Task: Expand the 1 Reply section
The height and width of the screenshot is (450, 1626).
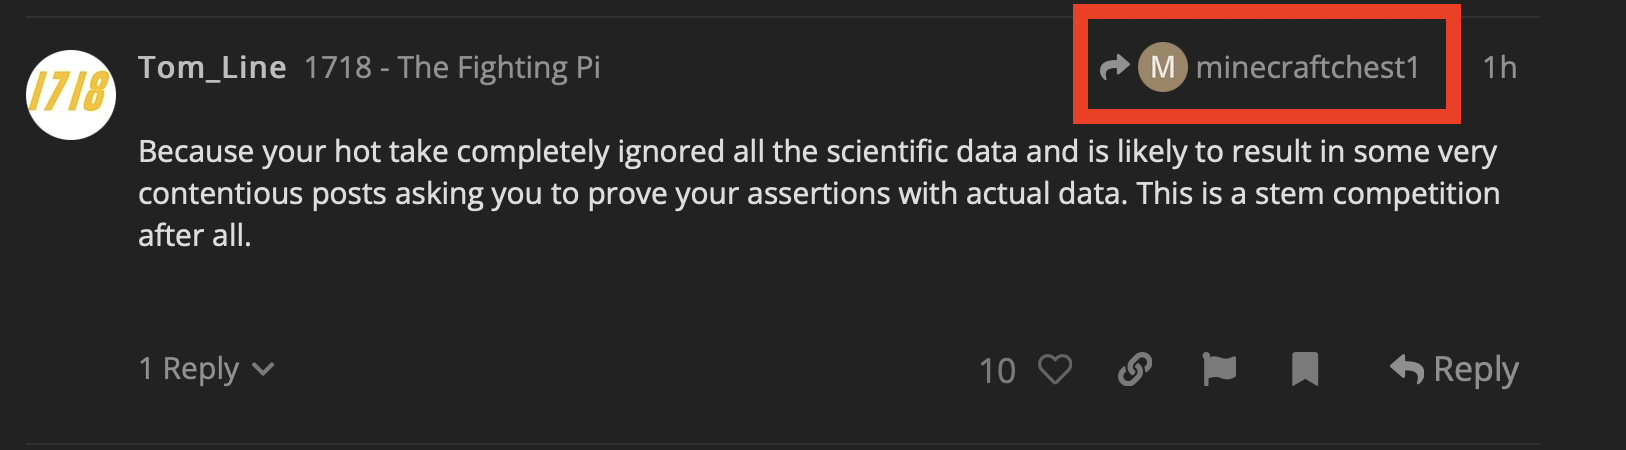Action: pos(206,369)
